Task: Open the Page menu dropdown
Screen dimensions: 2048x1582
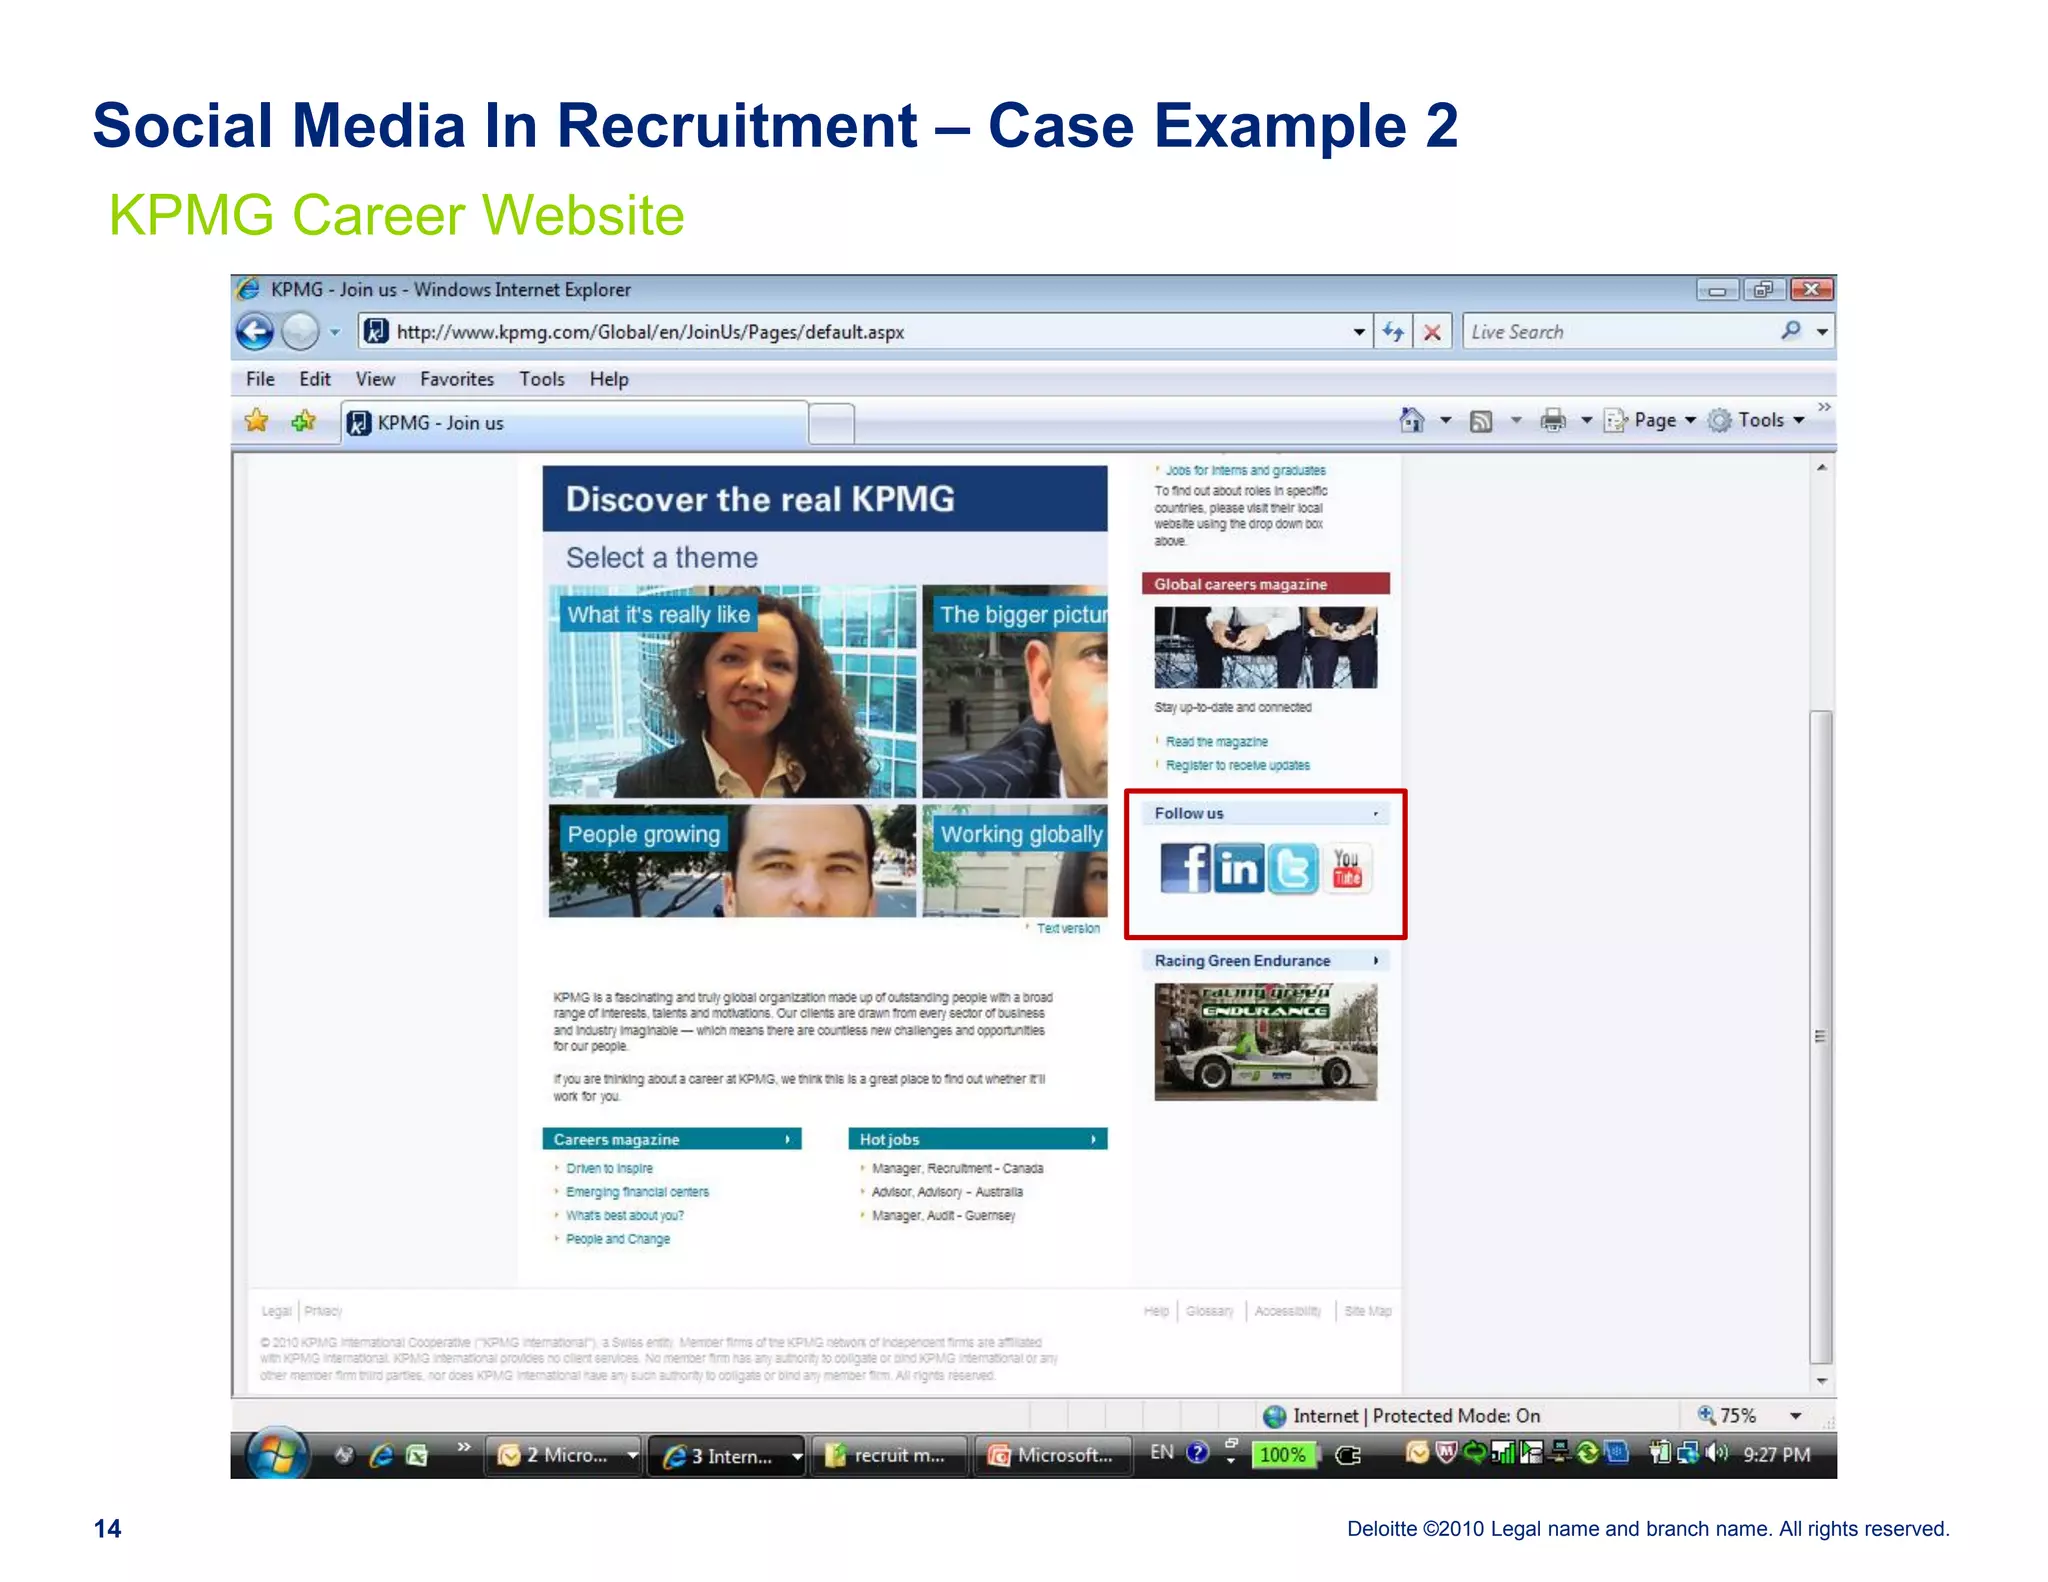Action: pos(1650,421)
